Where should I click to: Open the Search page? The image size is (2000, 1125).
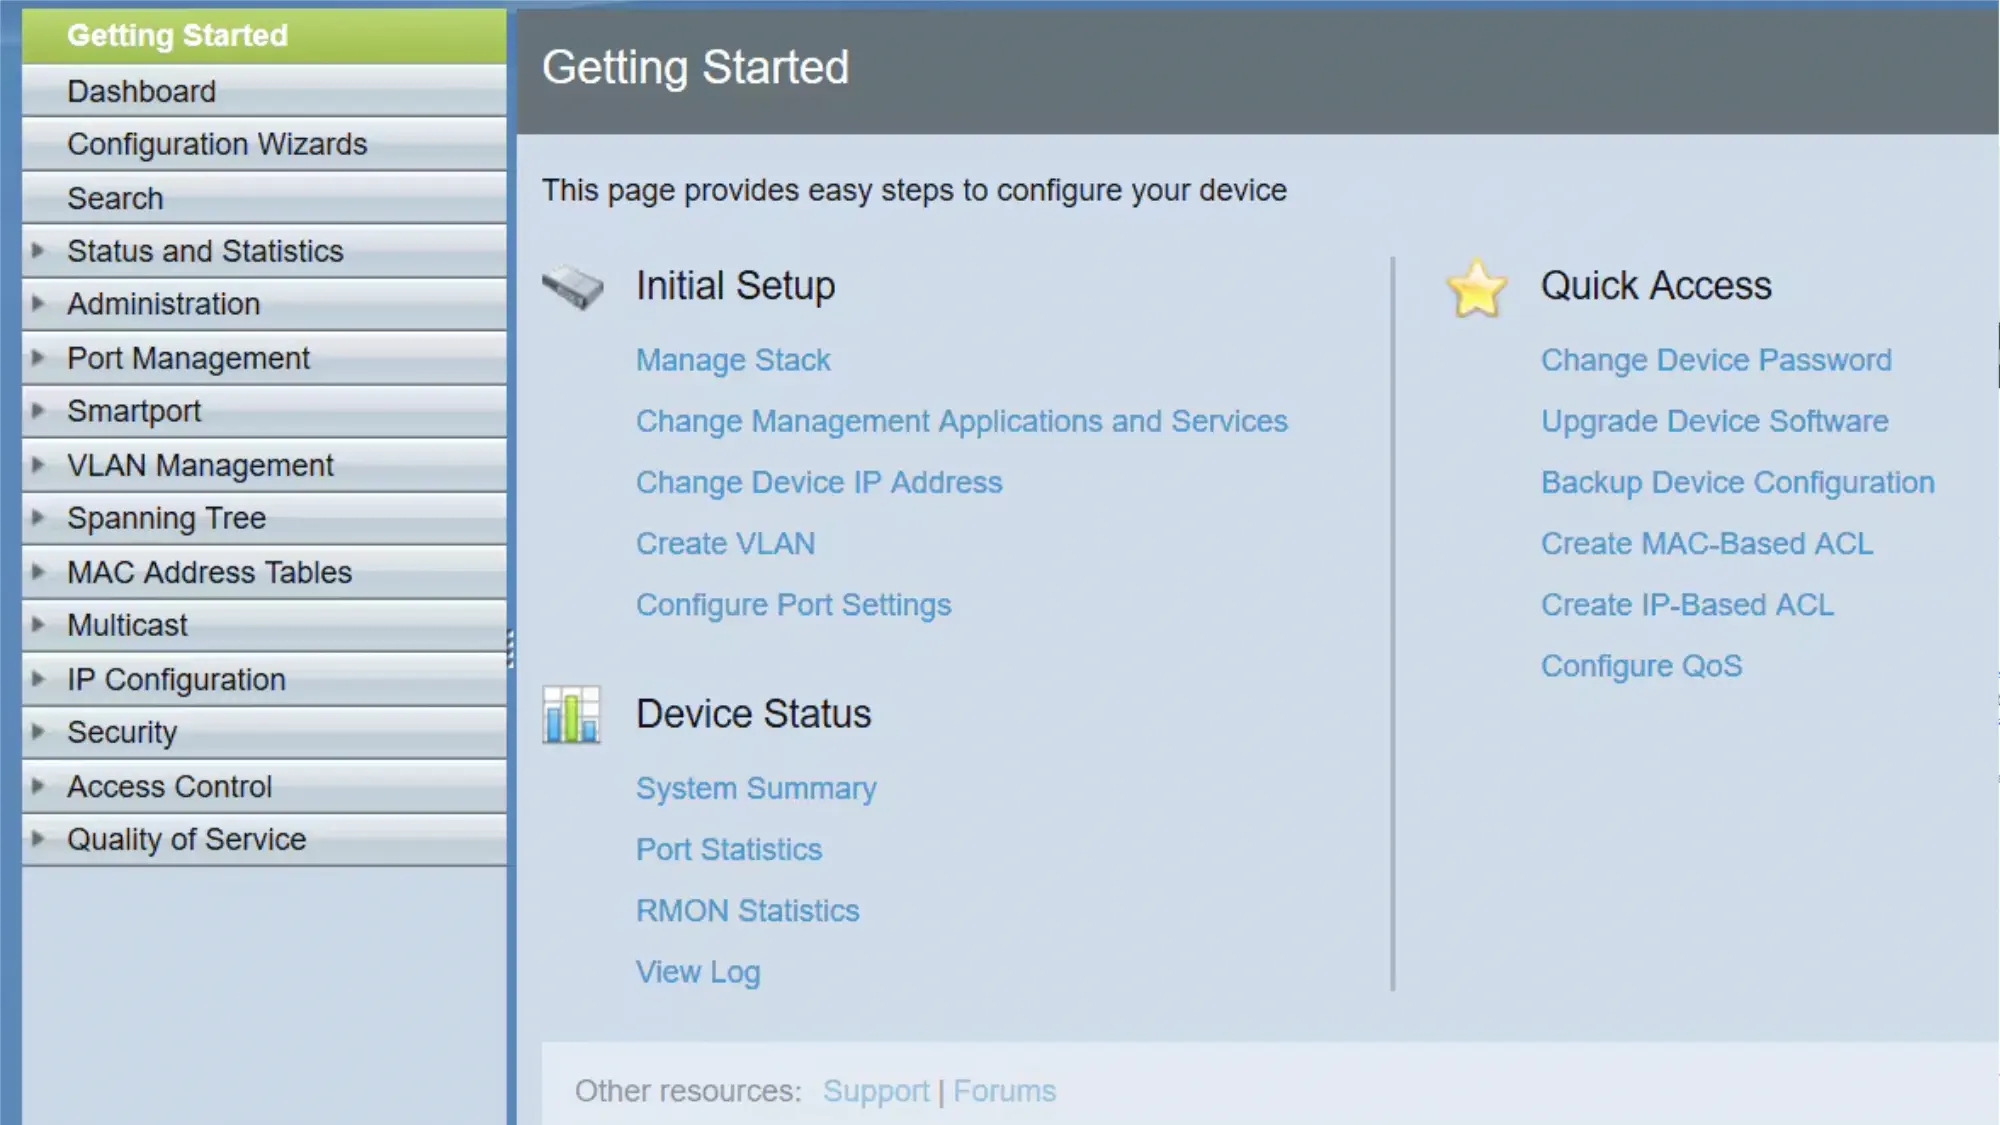tap(115, 197)
